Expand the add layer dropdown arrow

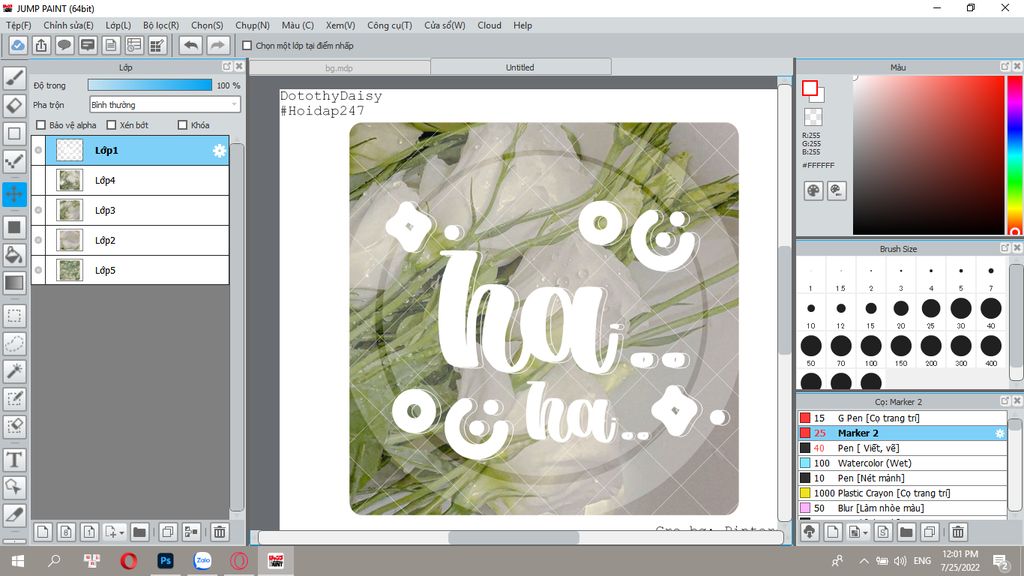tap(121, 532)
